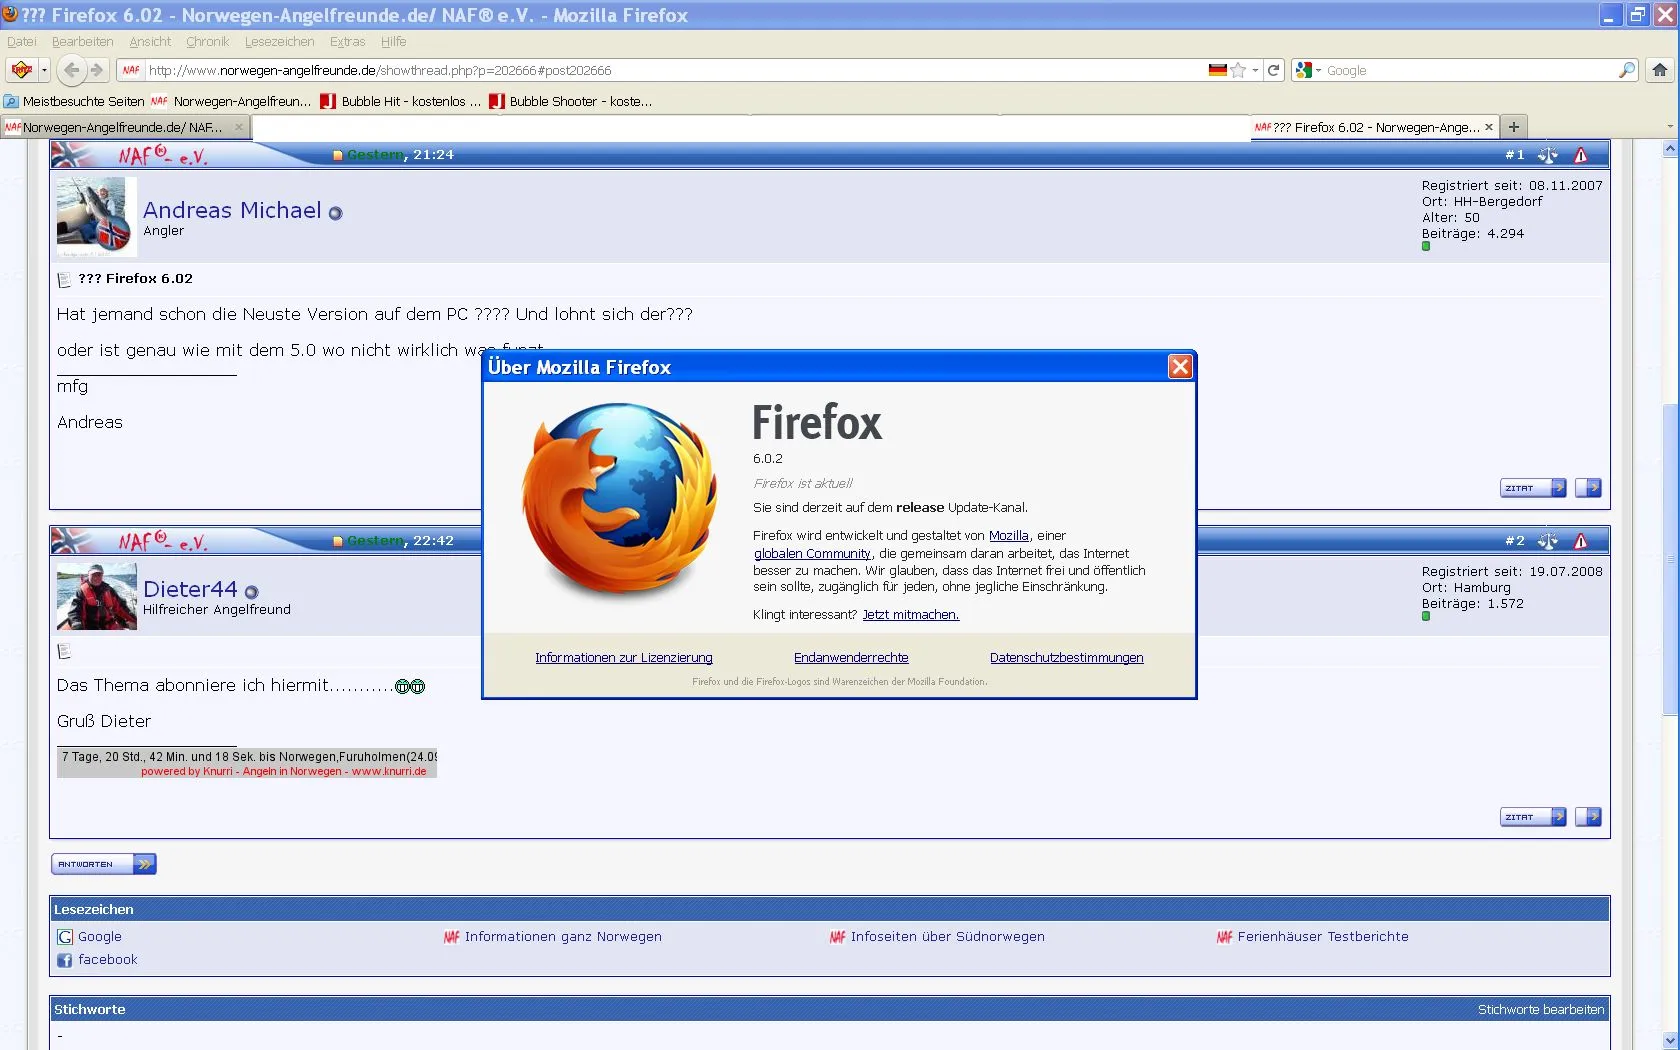Viewport: 1680px width, 1050px height.
Task: Open Andreas Michael's profile name
Action: tap(232, 210)
